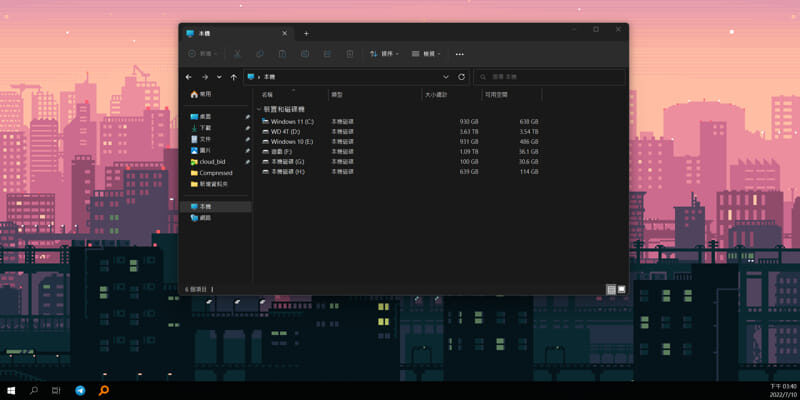Switch to large icons view in status bar

coord(621,289)
